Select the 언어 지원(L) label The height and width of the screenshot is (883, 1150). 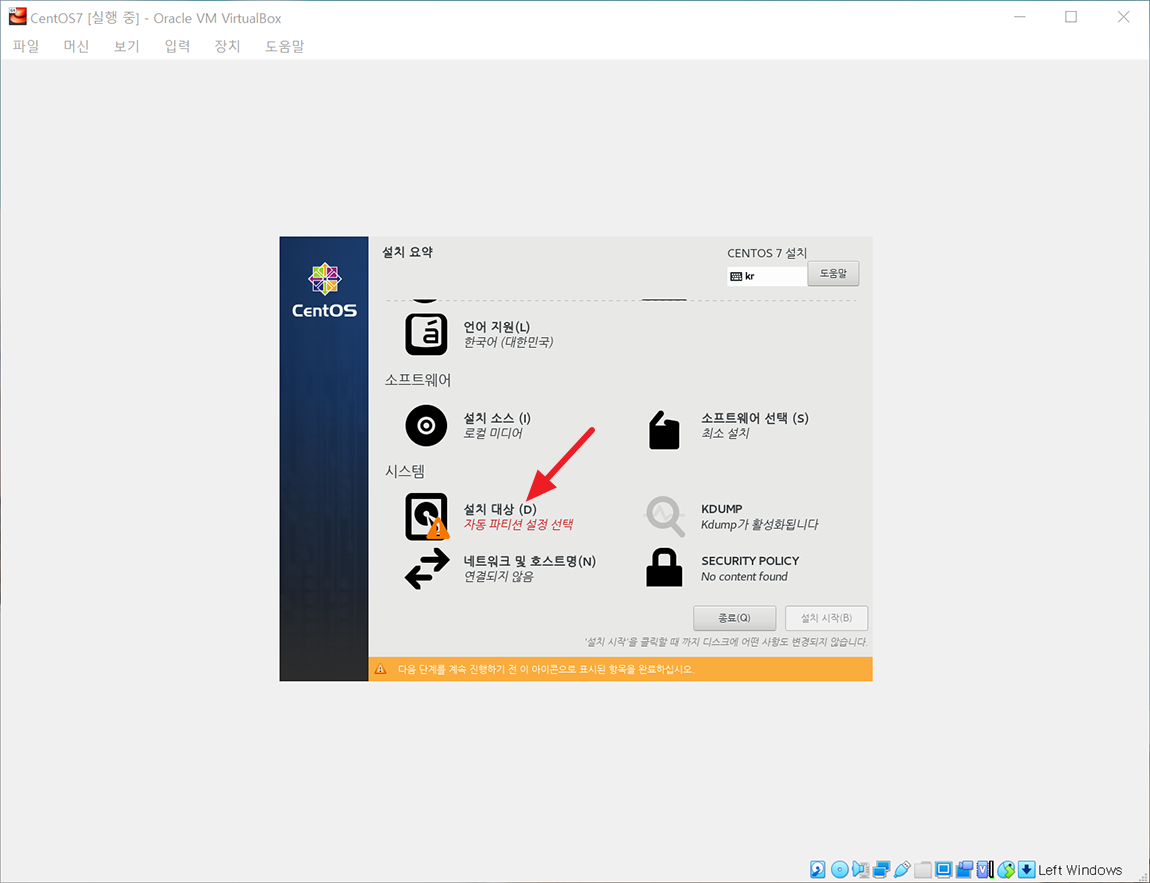[x=497, y=326]
